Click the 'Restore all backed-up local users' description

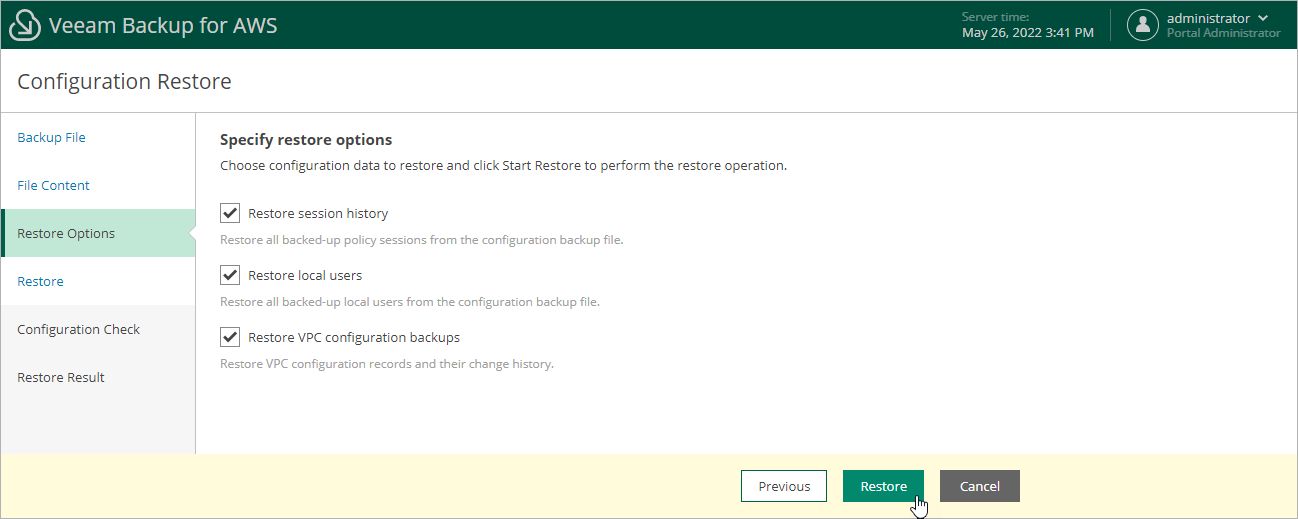[410, 302]
